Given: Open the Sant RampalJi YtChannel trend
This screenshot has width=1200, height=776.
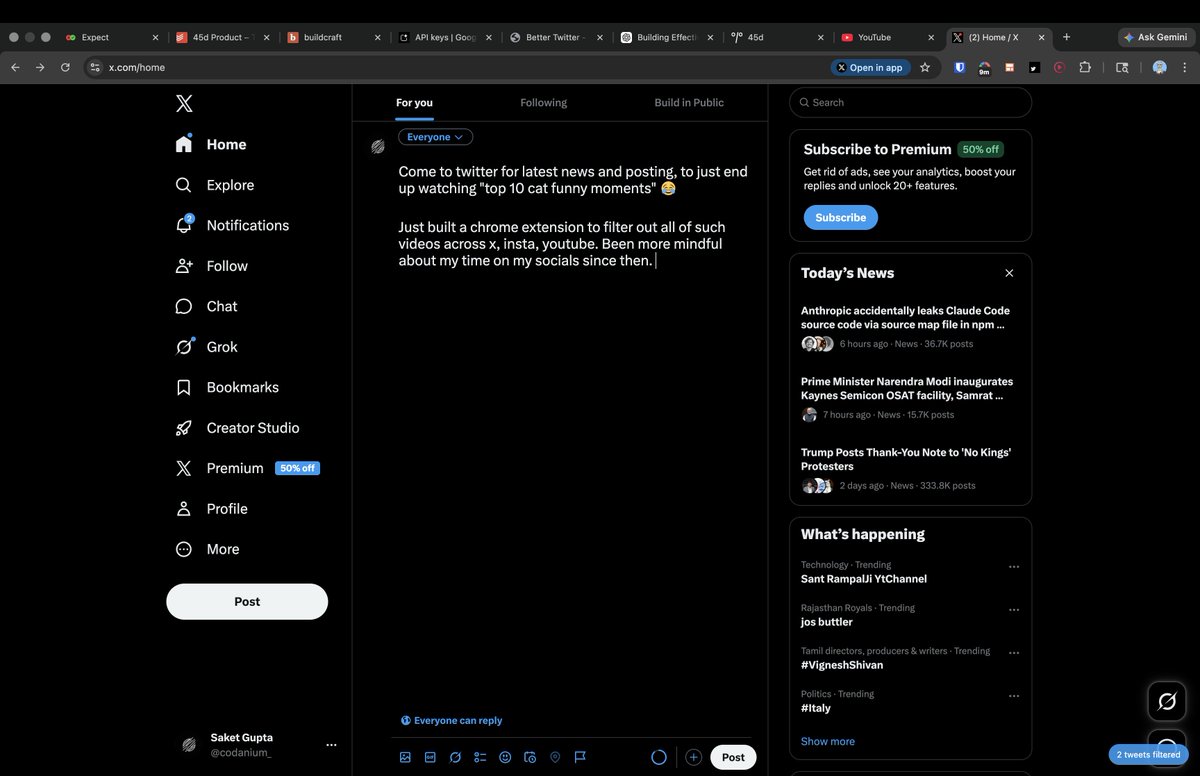Looking at the screenshot, I should tap(864, 579).
